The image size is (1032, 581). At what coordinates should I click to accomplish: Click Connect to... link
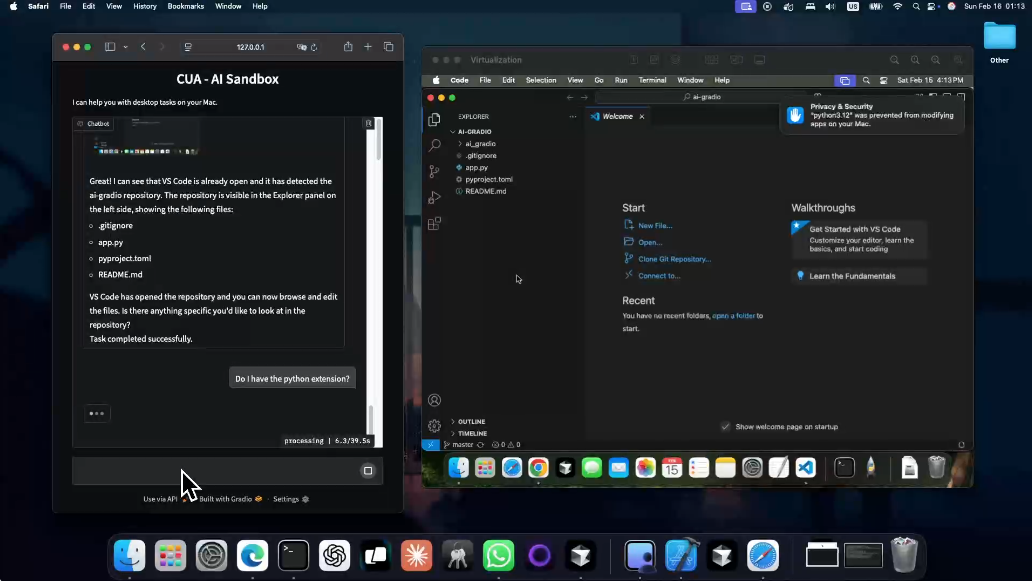pyautogui.click(x=659, y=276)
